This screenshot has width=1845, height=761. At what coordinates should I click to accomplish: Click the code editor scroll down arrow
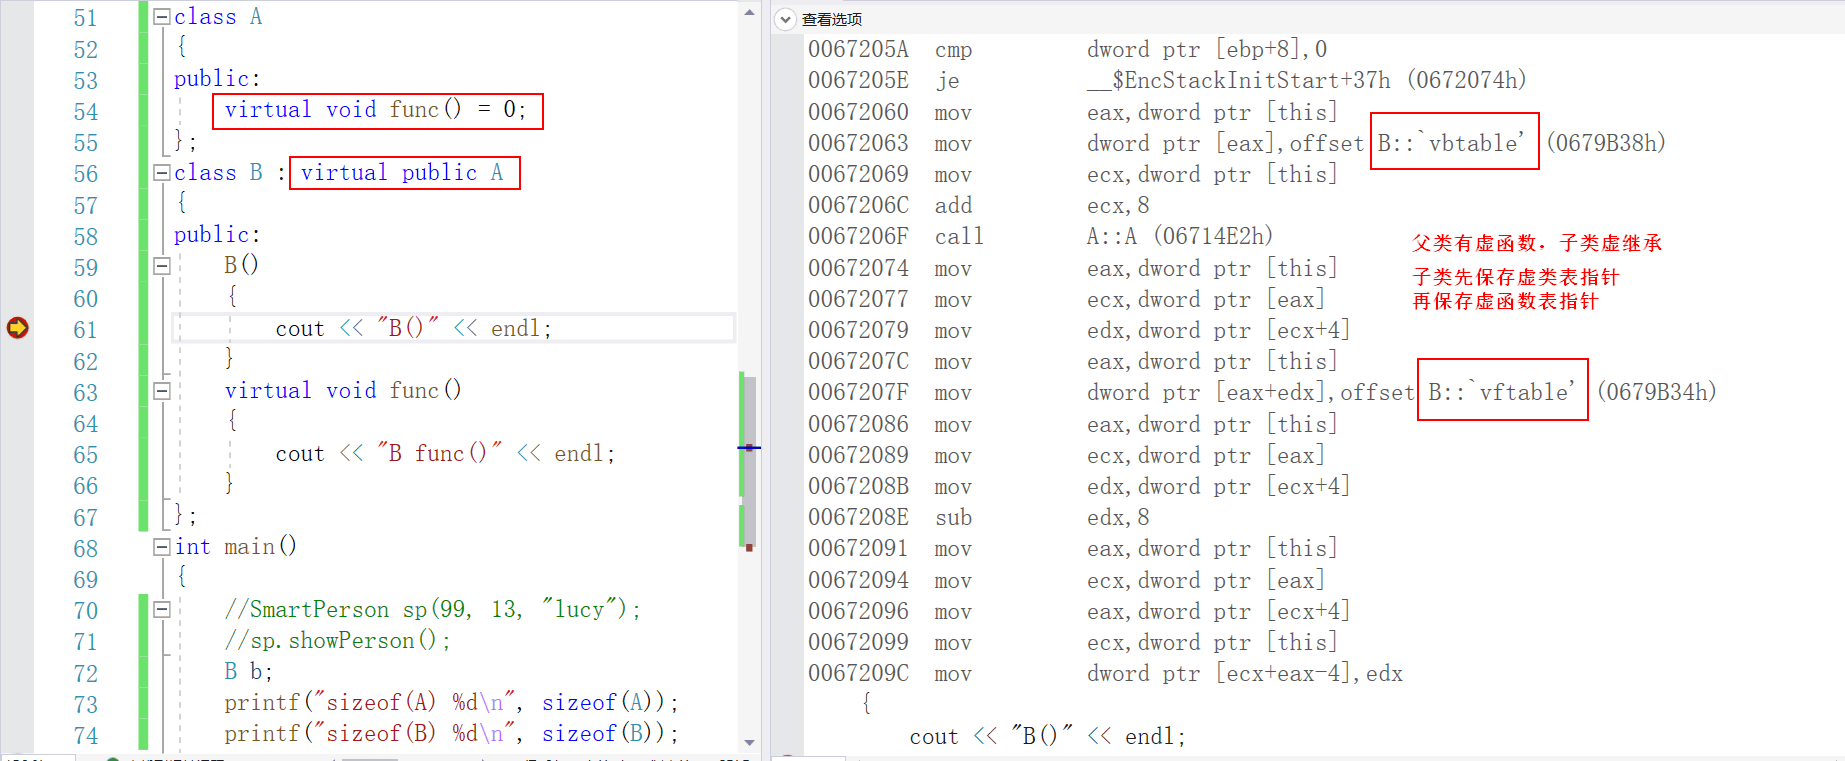click(749, 742)
